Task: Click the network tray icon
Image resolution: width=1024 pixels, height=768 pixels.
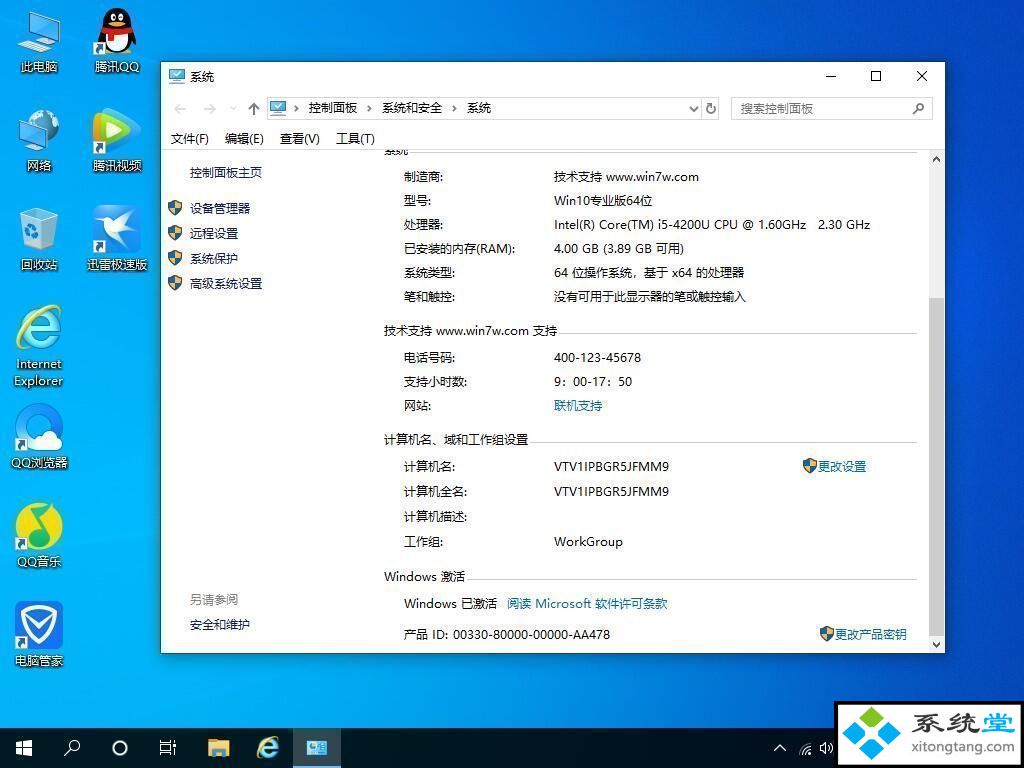Action: point(806,748)
